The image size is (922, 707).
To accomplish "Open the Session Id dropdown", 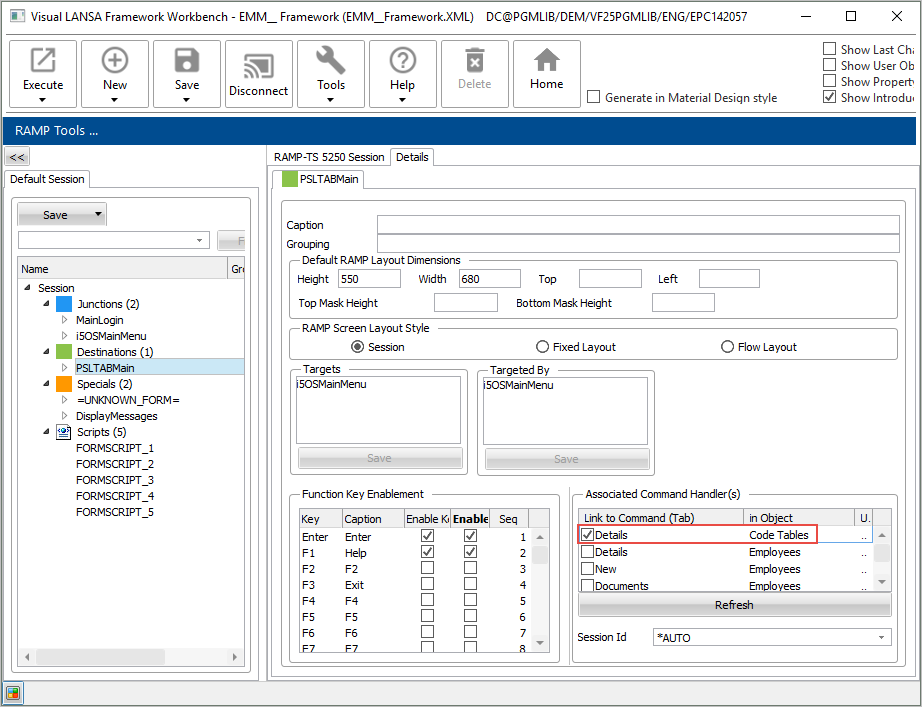I will click(882, 637).
